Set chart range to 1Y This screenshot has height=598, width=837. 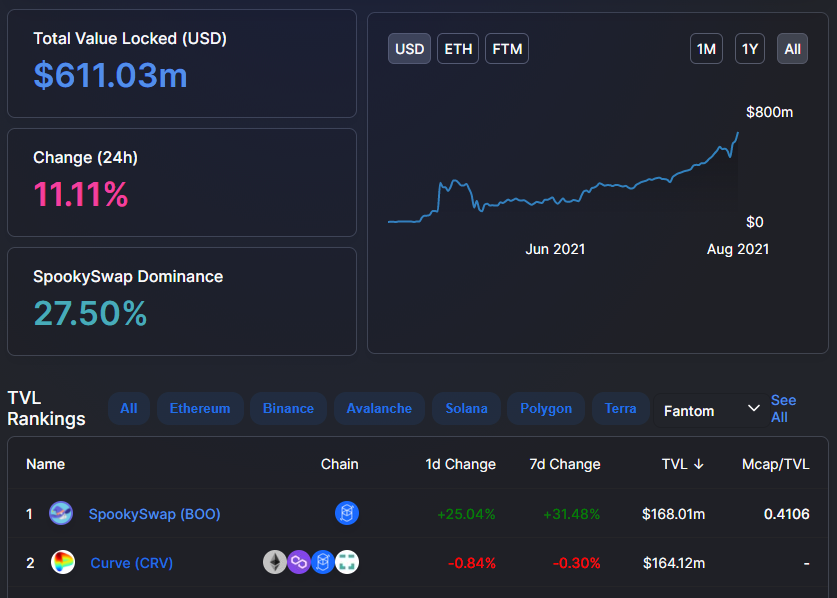coord(750,49)
